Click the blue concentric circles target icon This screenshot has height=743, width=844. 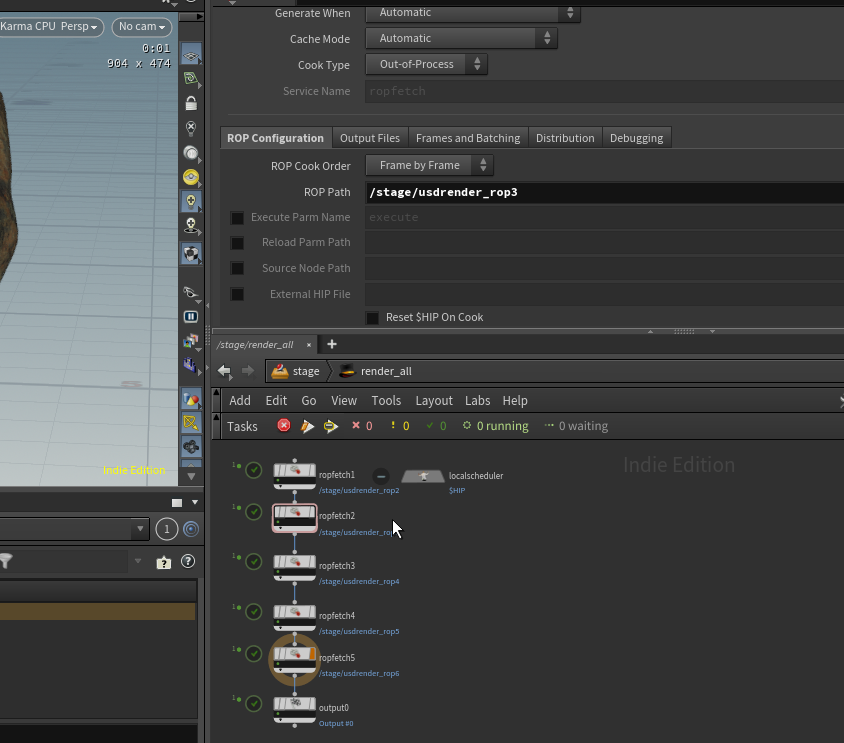coord(191,529)
